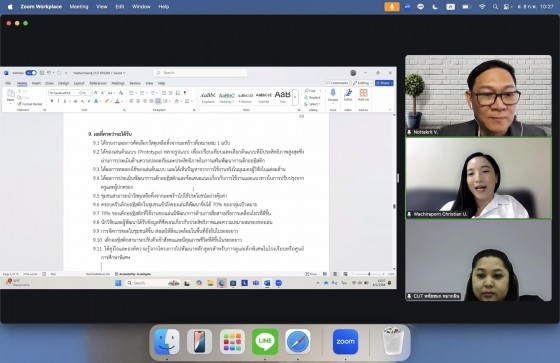Pick the red font color swatch

point(118,101)
